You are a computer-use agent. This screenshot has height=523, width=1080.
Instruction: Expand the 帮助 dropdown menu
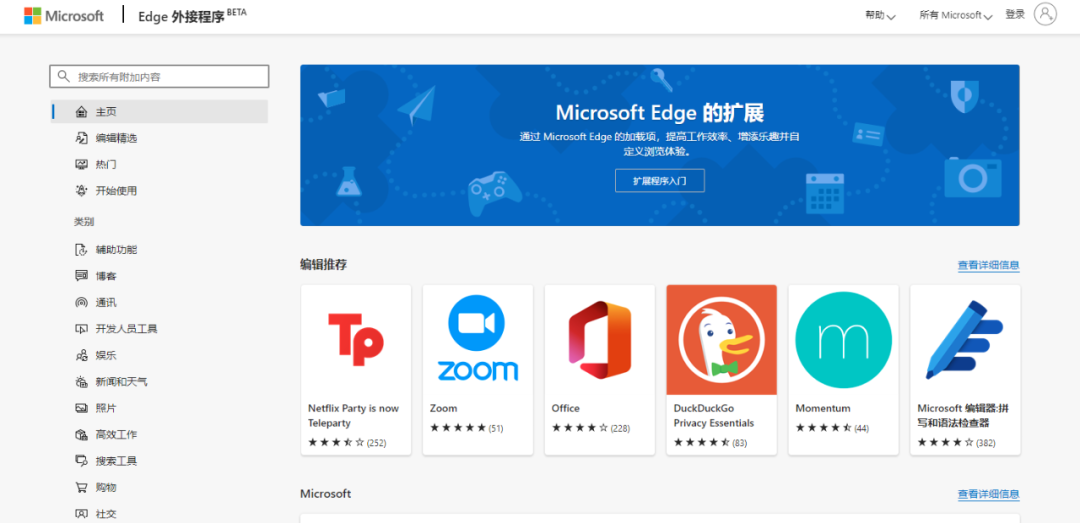click(880, 15)
